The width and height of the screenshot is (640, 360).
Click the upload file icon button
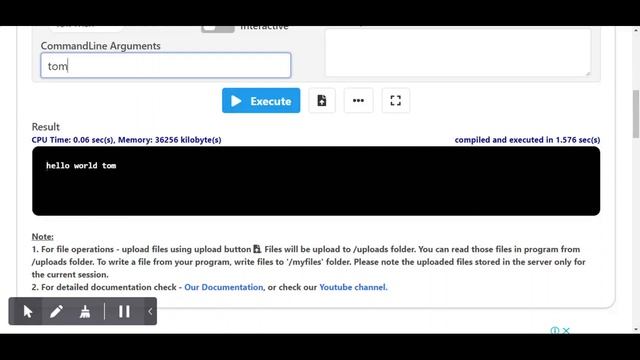(x=322, y=100)
